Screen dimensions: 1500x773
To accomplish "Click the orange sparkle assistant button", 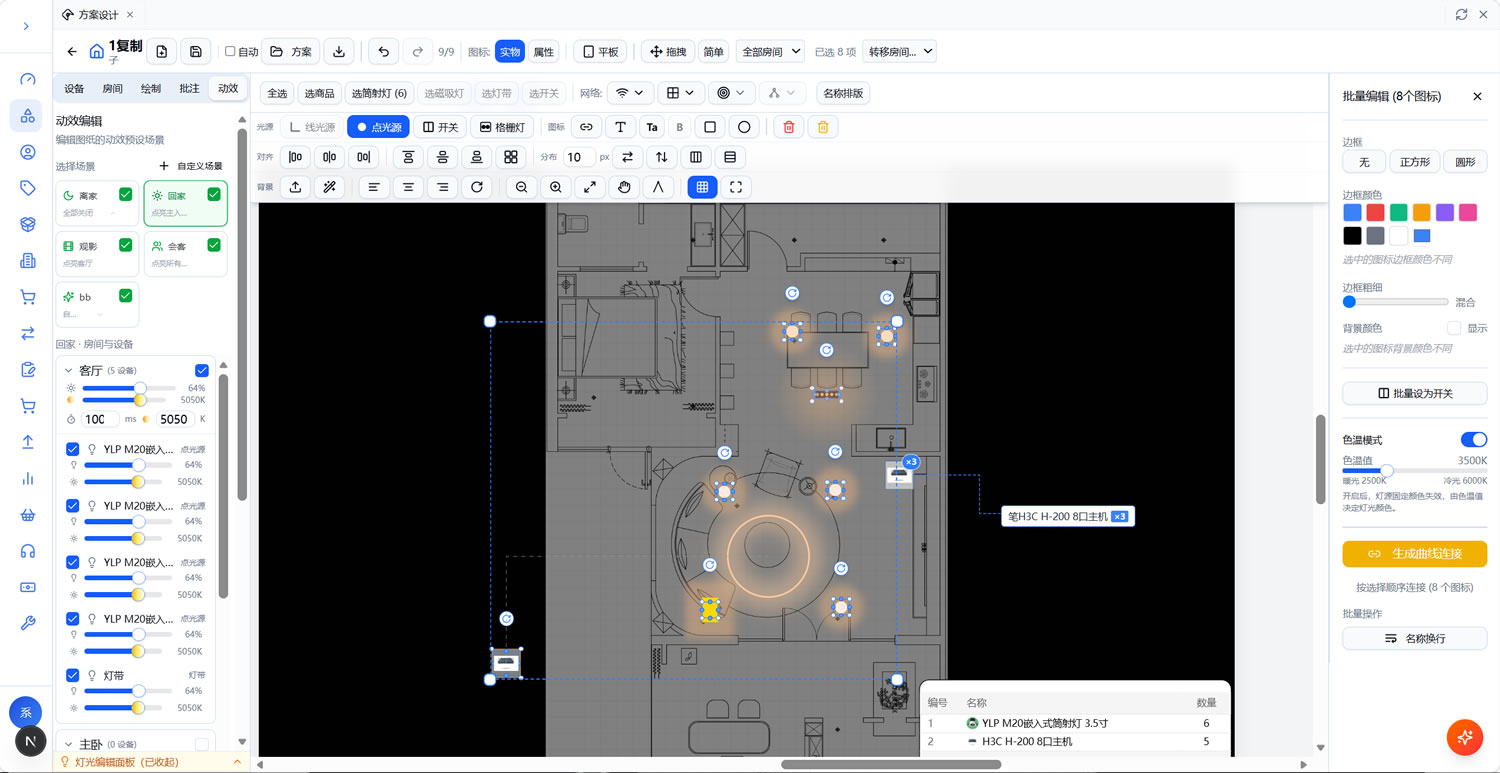I will (1465, 737).
